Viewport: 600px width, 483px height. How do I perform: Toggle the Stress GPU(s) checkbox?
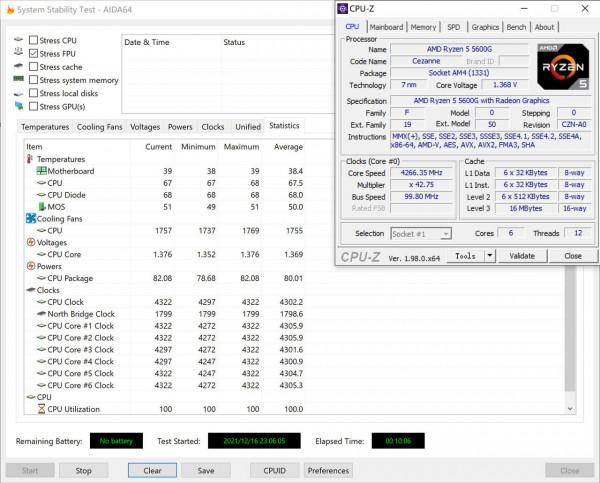click(x=34, y=106)
